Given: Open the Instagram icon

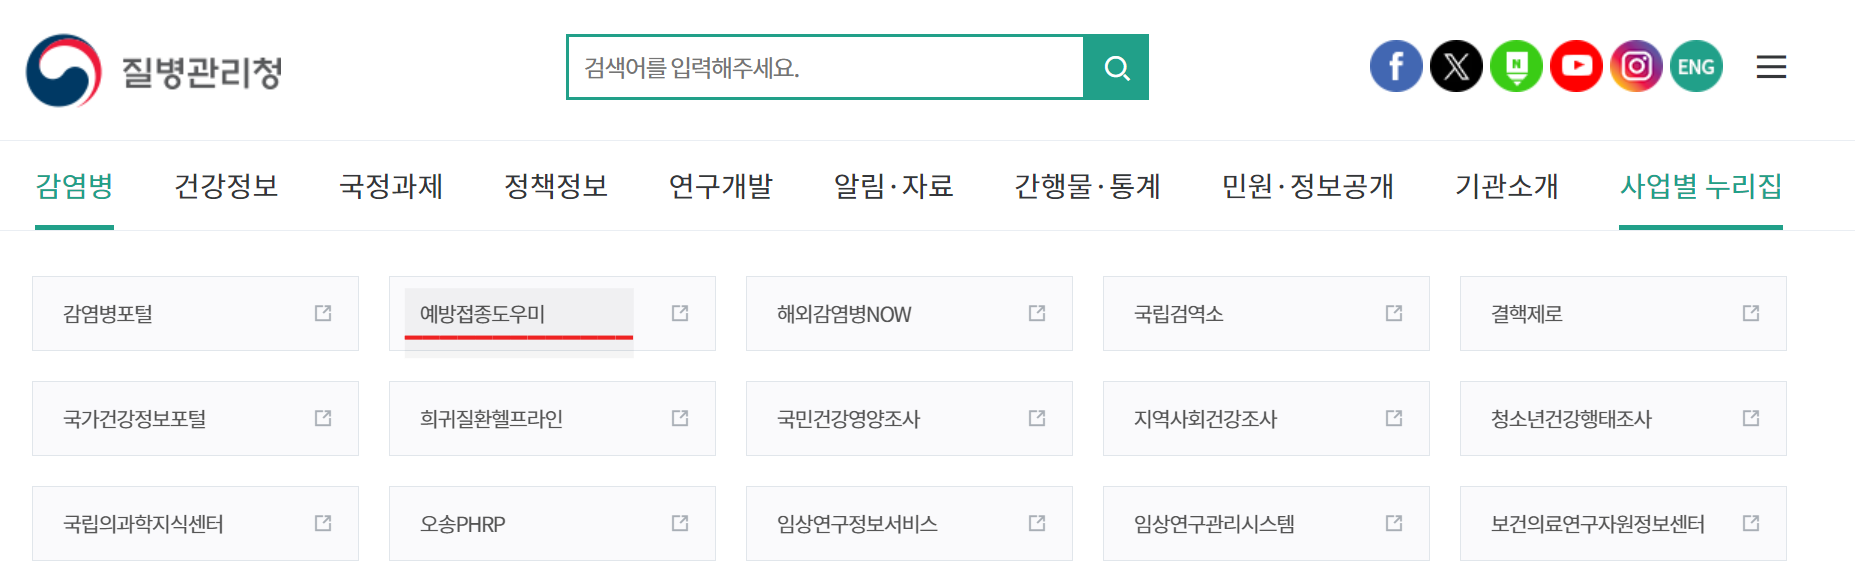Looking at the screenshot, I should click(x=1636, y=67).
